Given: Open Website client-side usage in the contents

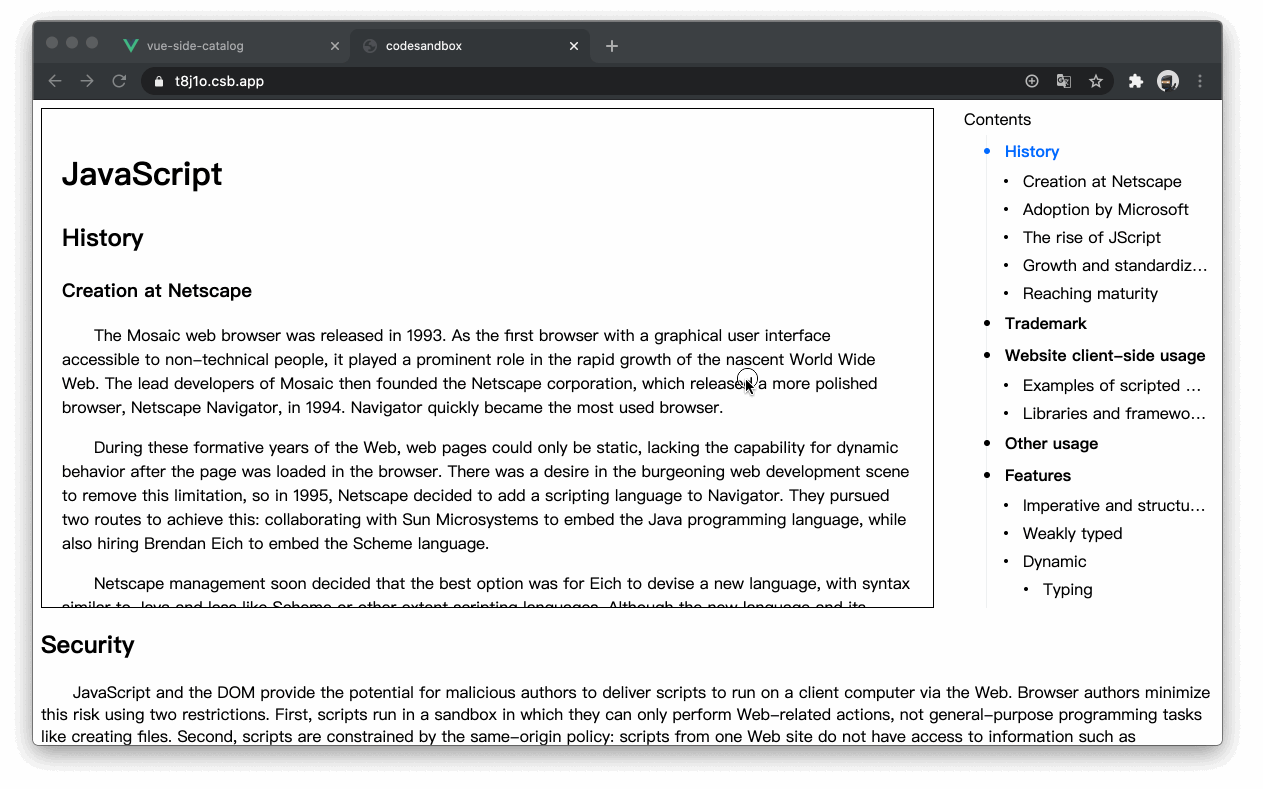Looking at the screenshot, I should 1105,355.
